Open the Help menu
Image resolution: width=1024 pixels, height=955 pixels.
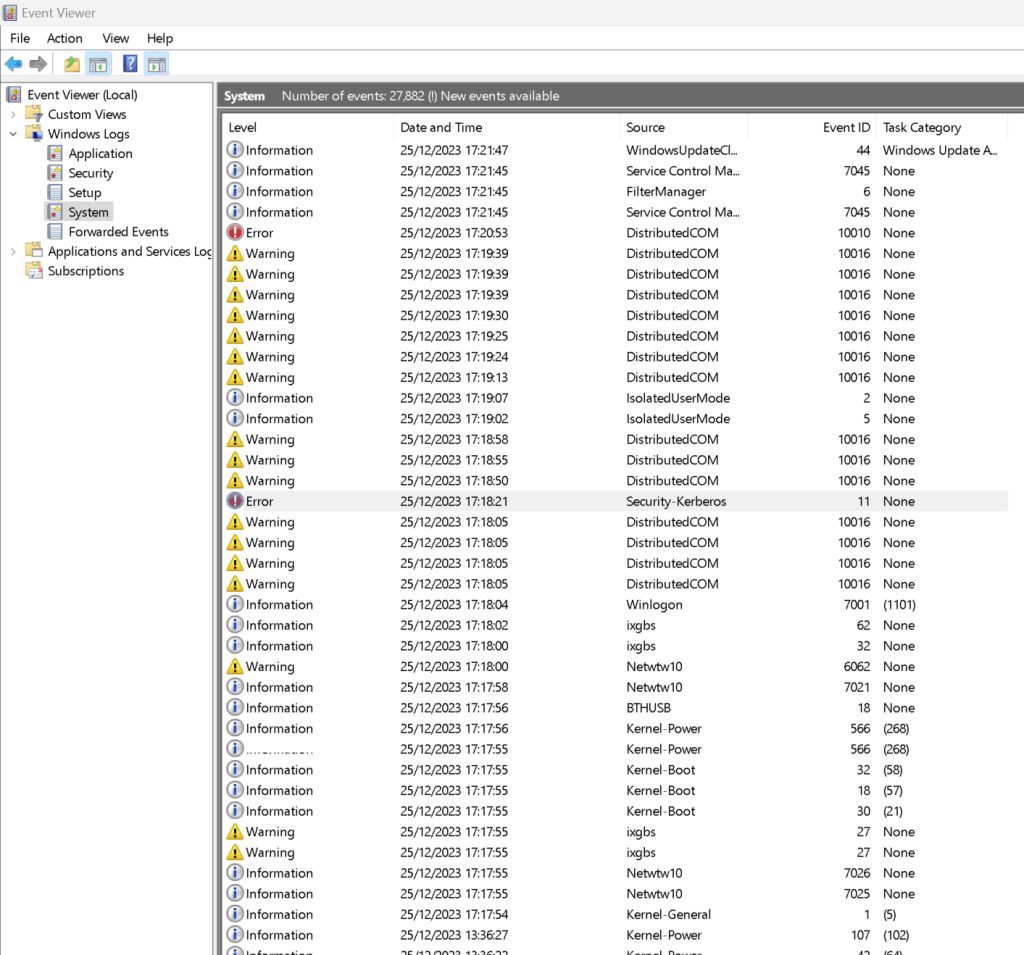(160, 39)
